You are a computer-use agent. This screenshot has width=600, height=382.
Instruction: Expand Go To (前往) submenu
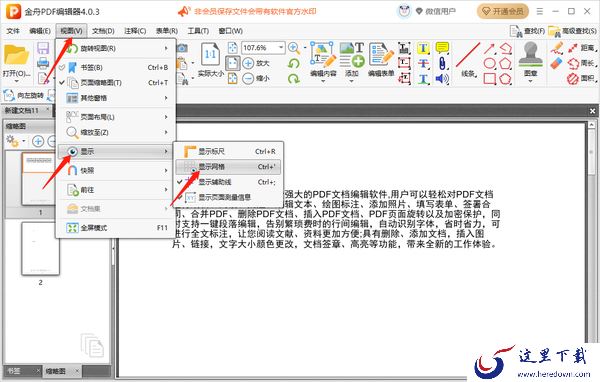116,189
